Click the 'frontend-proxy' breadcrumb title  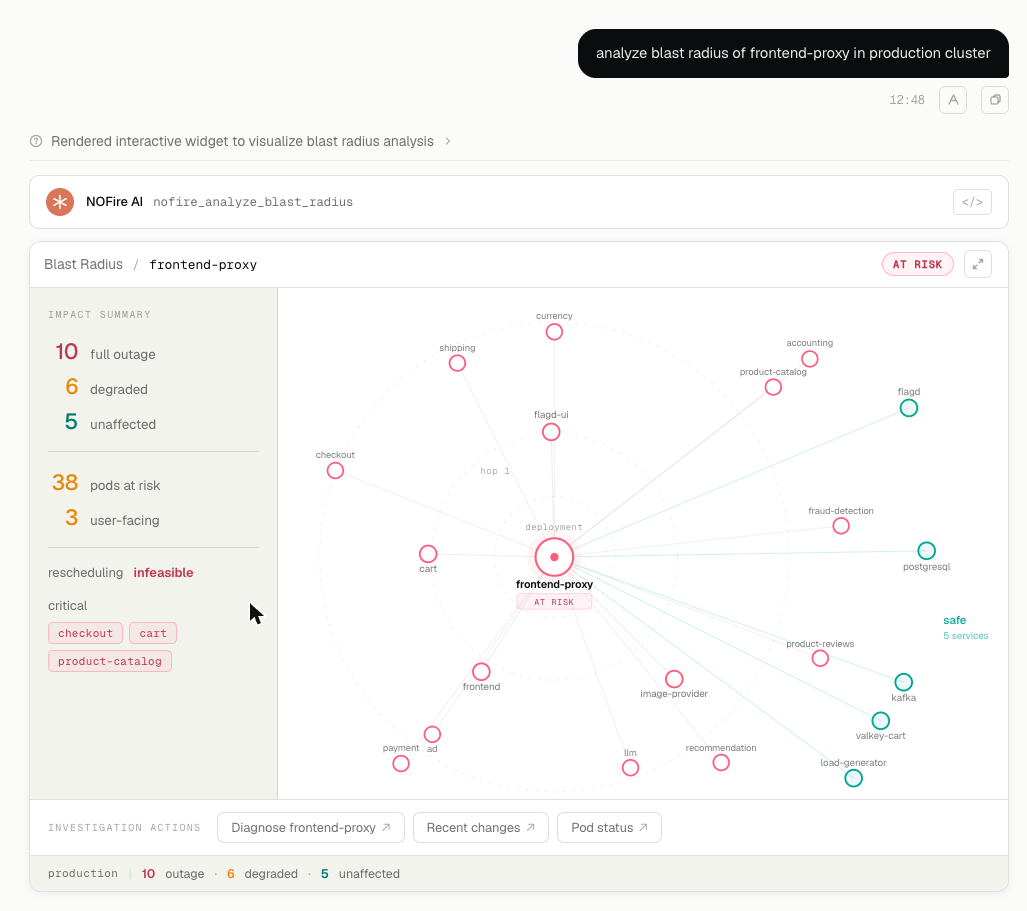tap(203, 265)
